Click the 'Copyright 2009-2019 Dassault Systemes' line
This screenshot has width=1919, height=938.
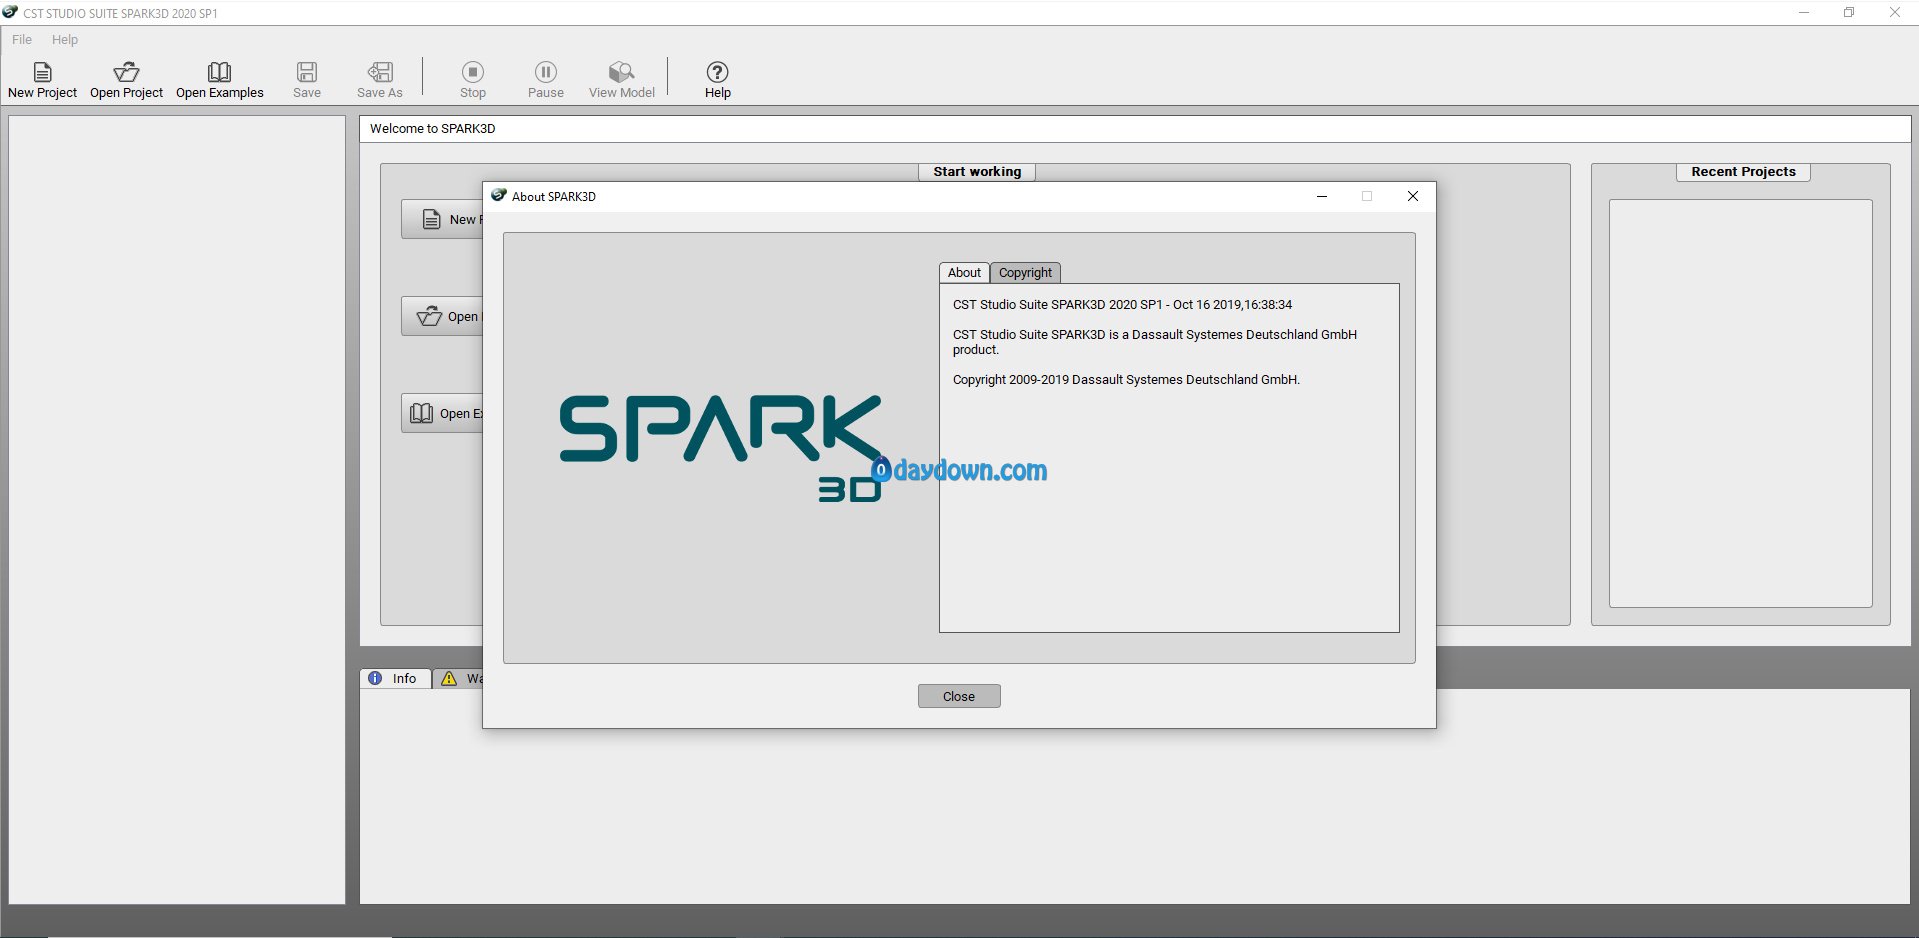tap(1126, 380)
